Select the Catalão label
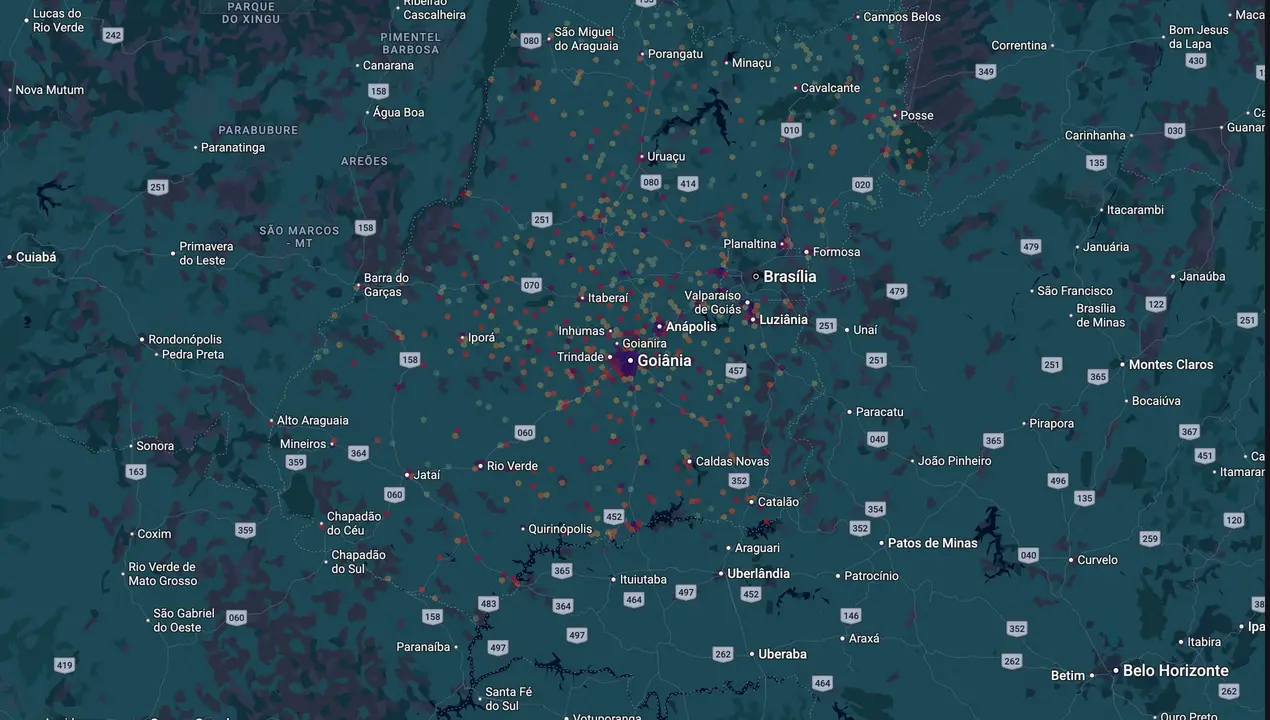Viewport: 1270px width, 720px height. pos(778,502)
